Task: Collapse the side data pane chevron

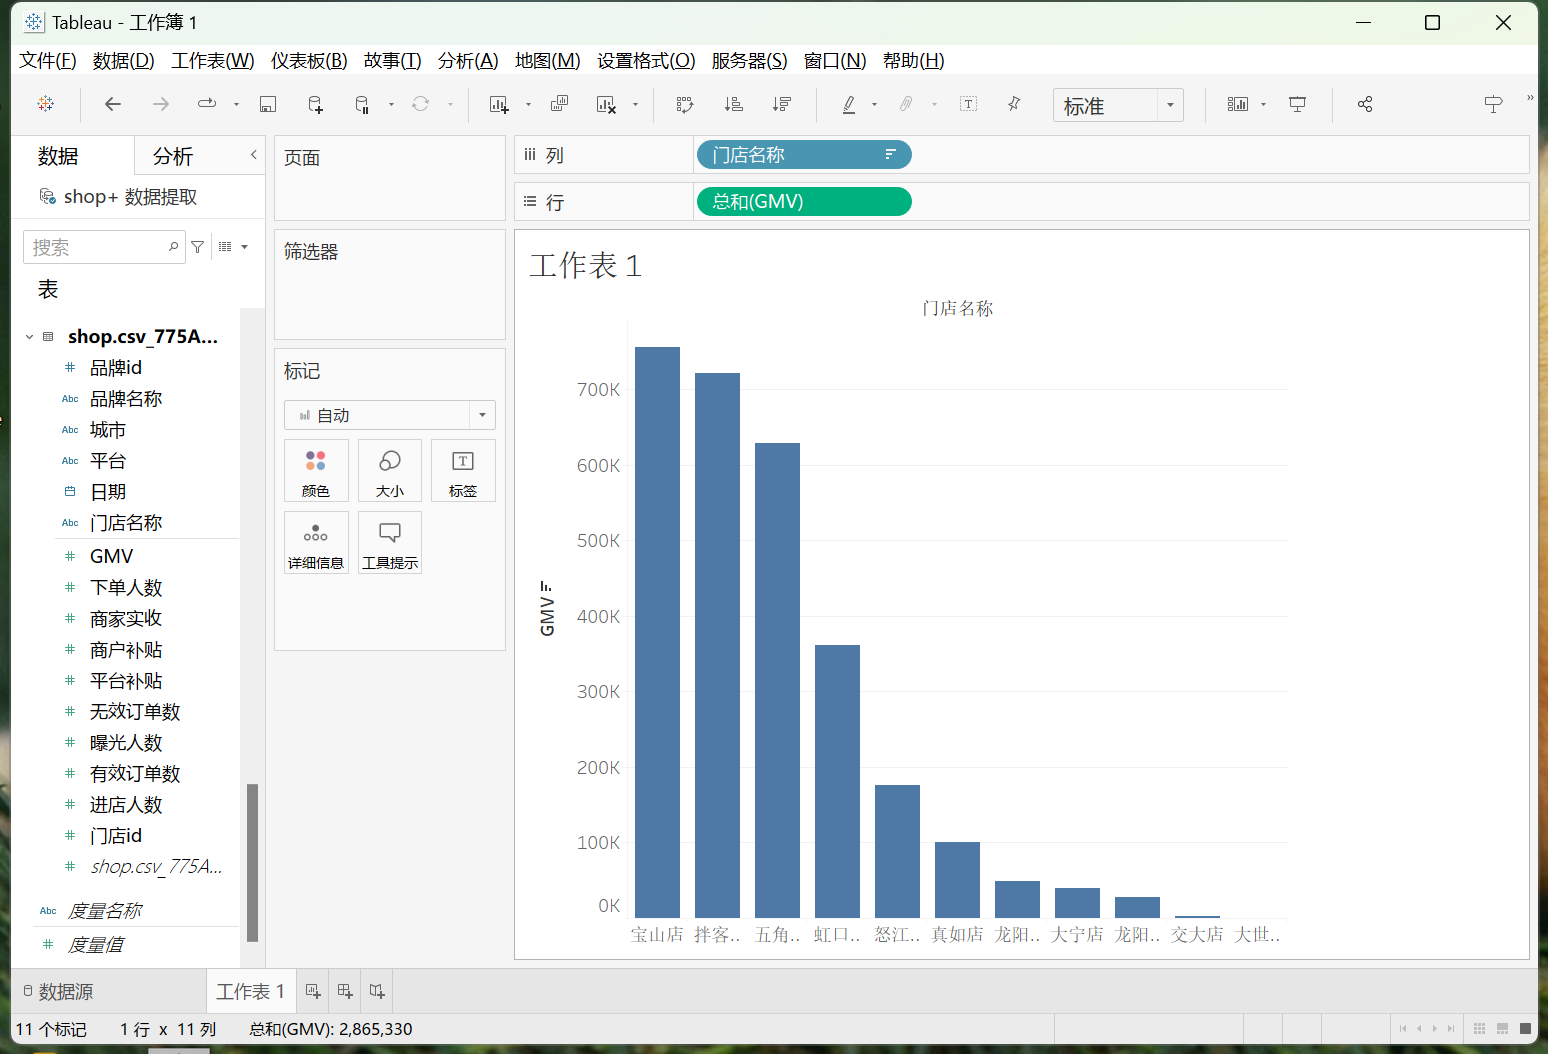Action: pyautogui.click(x=253, y=155)
